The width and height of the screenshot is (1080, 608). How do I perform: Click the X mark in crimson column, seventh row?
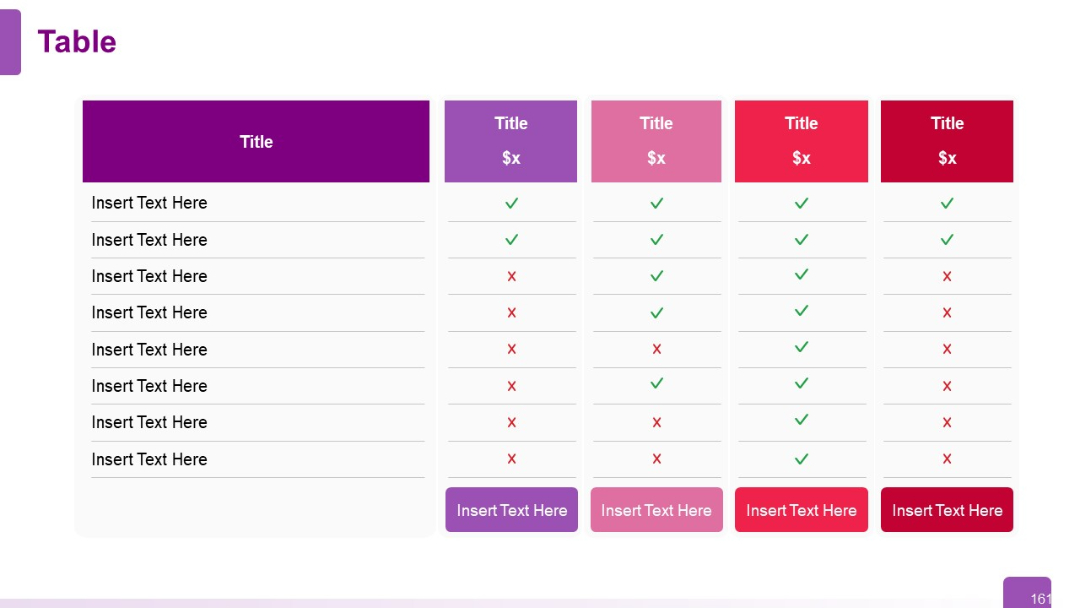pos(947,422)
